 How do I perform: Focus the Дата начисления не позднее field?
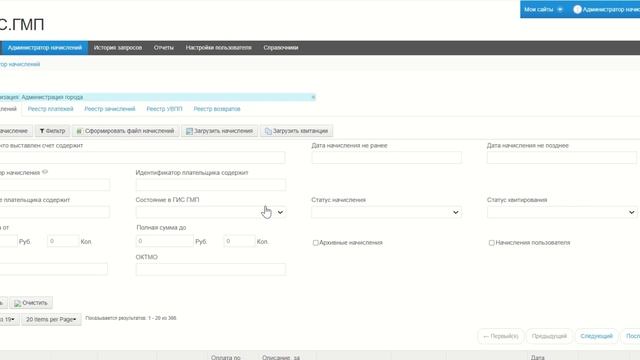tap(562, 158)
